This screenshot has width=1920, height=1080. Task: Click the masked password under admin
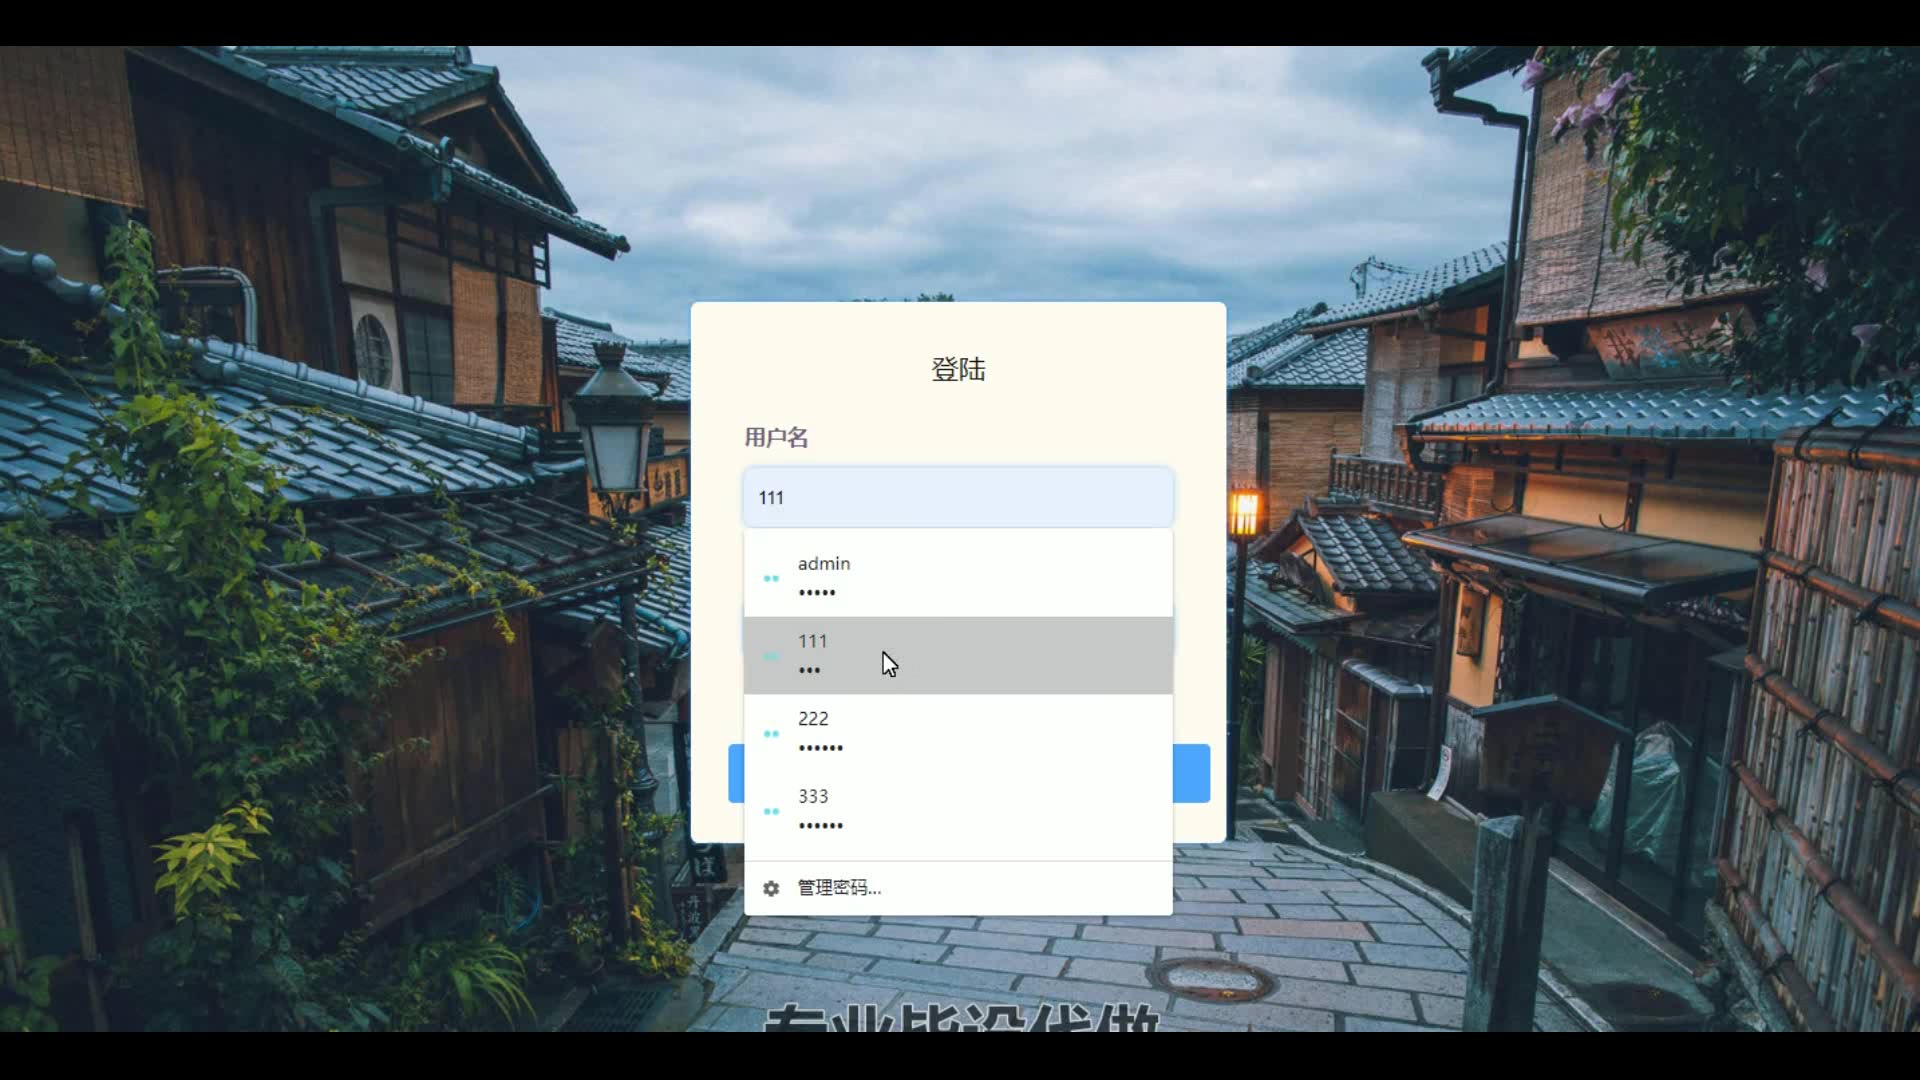(817, 593)
